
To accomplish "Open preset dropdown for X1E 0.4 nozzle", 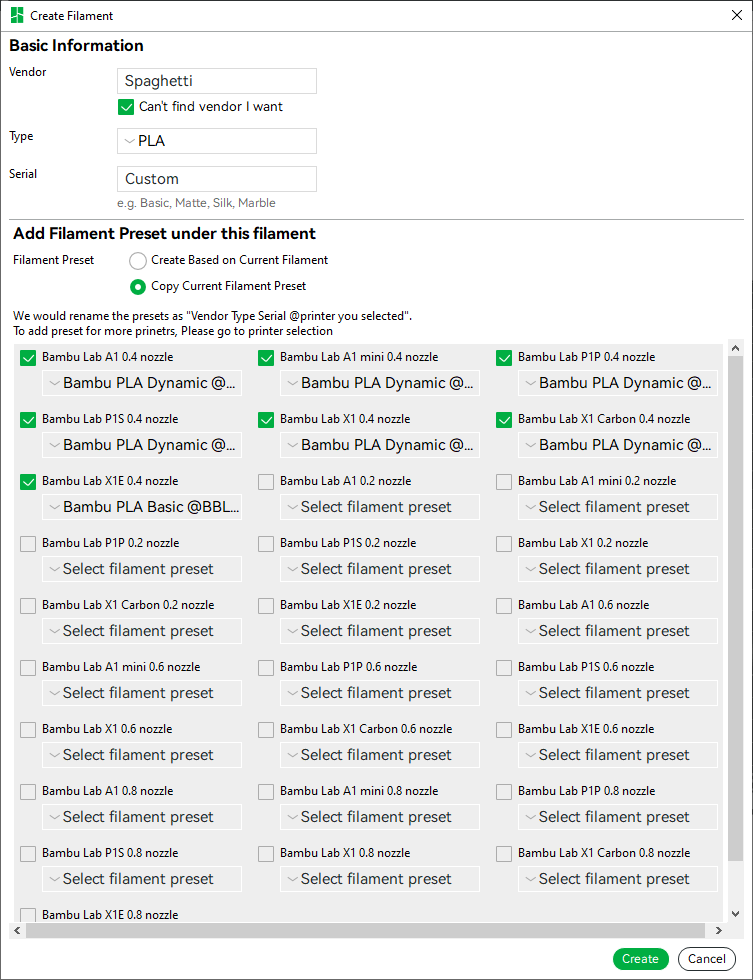I will click(142, 507).
